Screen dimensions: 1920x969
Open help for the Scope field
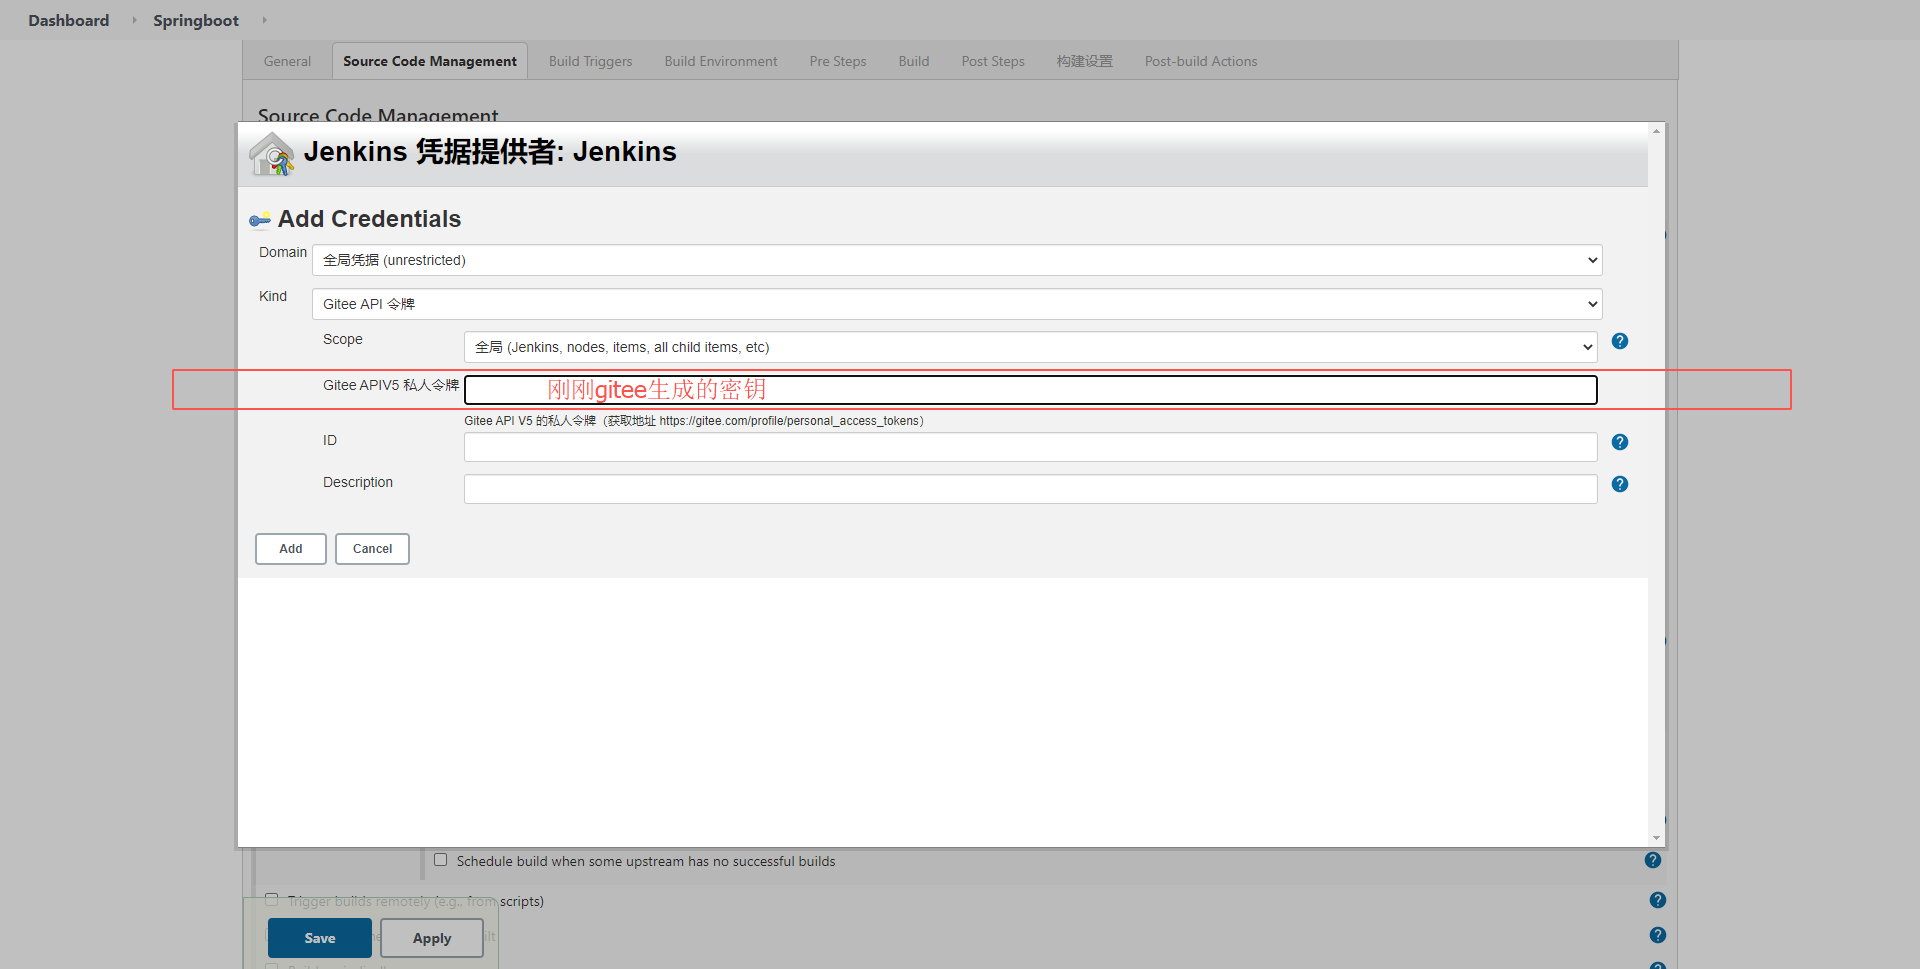tap(1620, 341)
